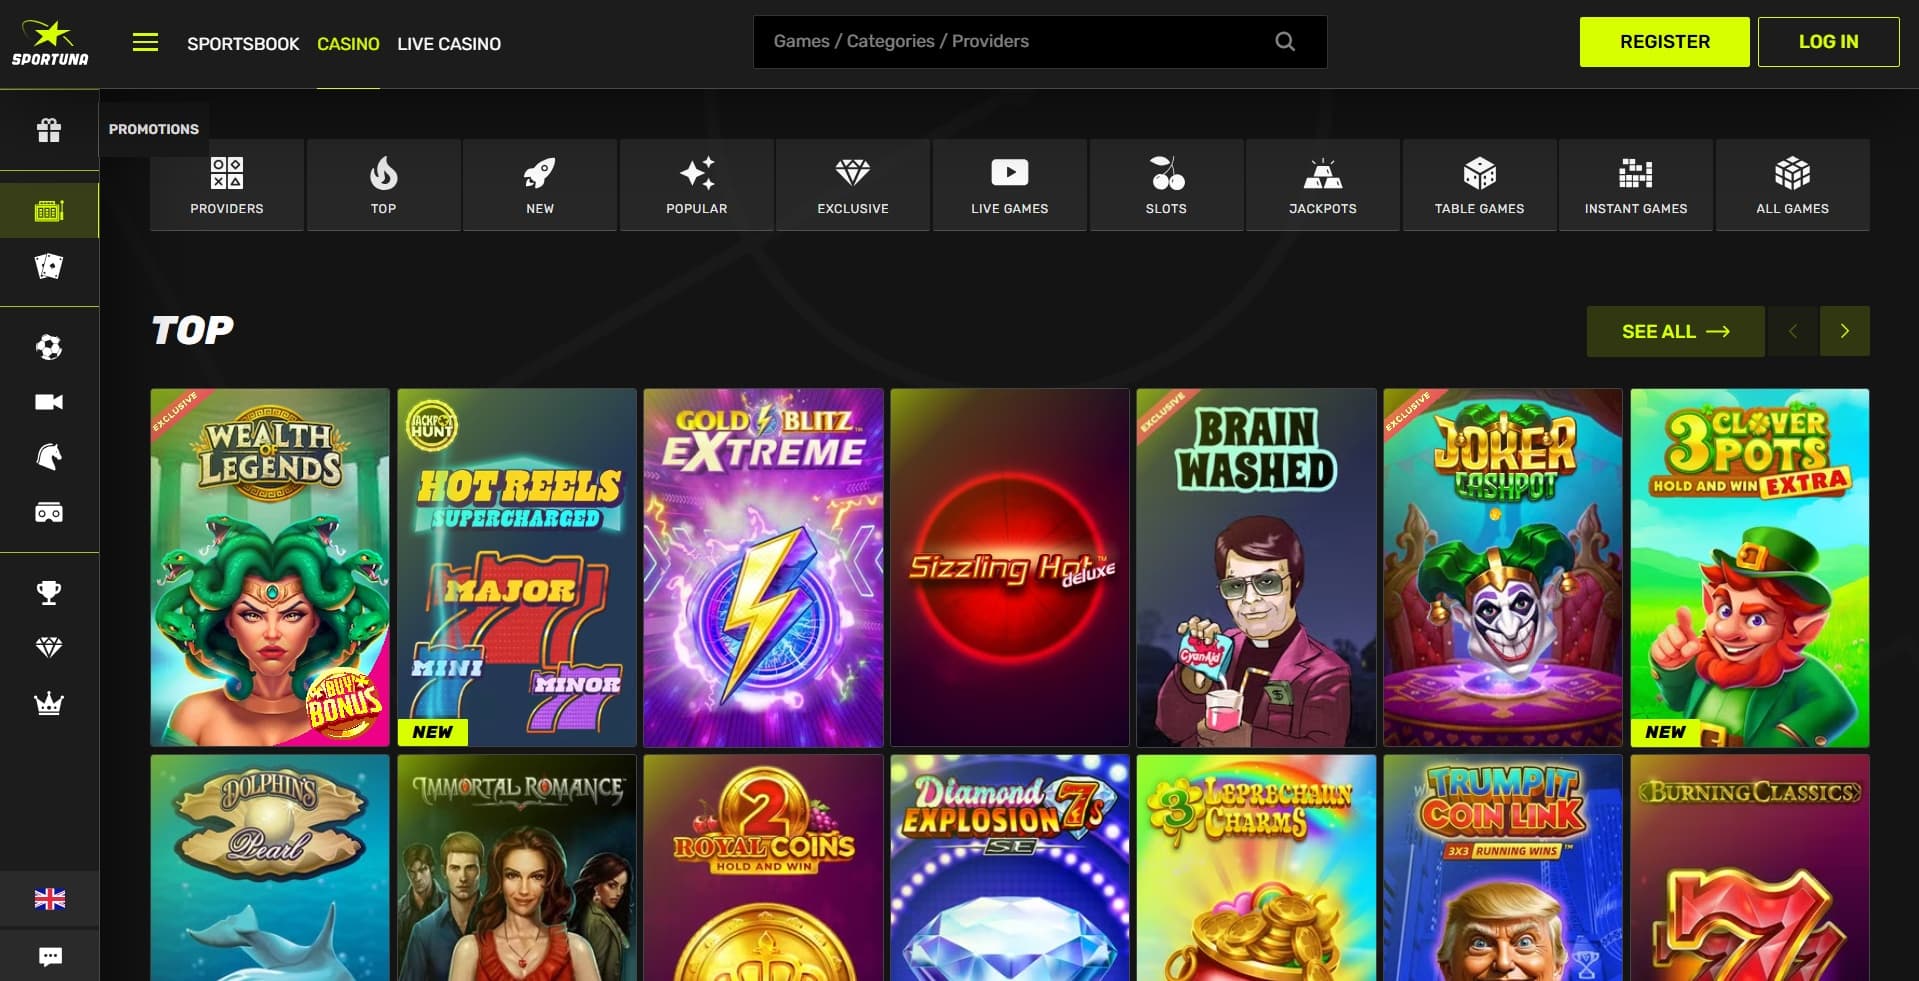Open the horse racing section in the sidebar
Viewport: 1919px width, 981px height.
click(49, 457)
